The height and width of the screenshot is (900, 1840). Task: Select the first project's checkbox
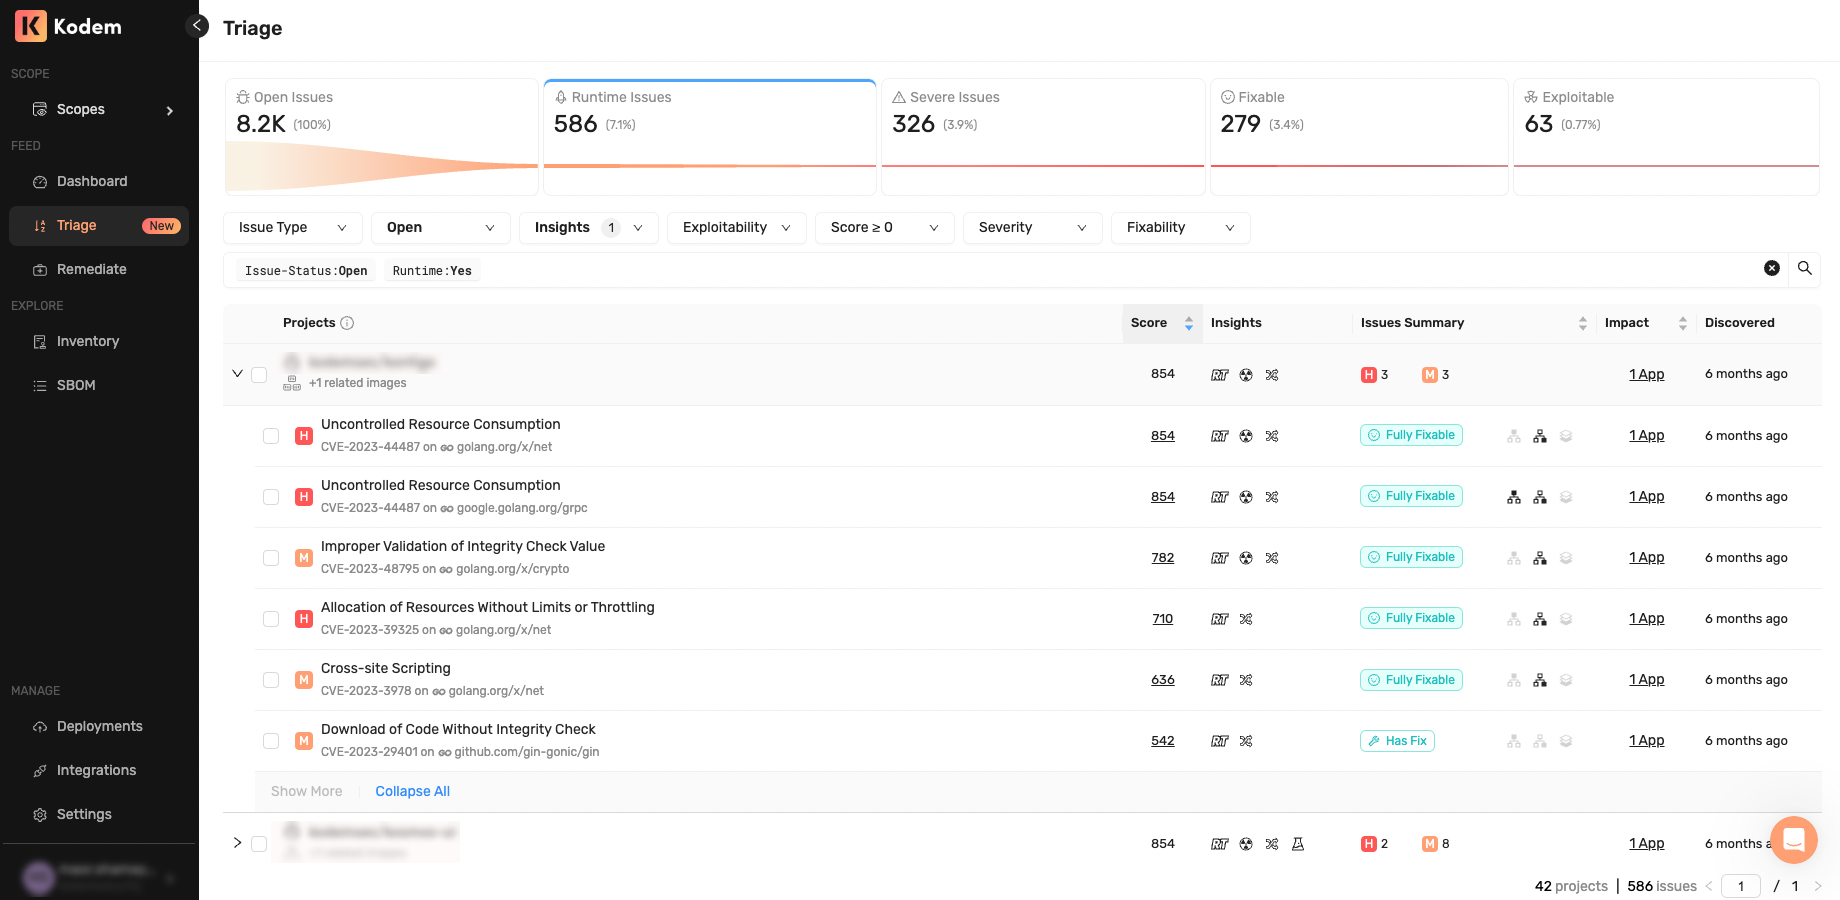(x=259, y=375)
